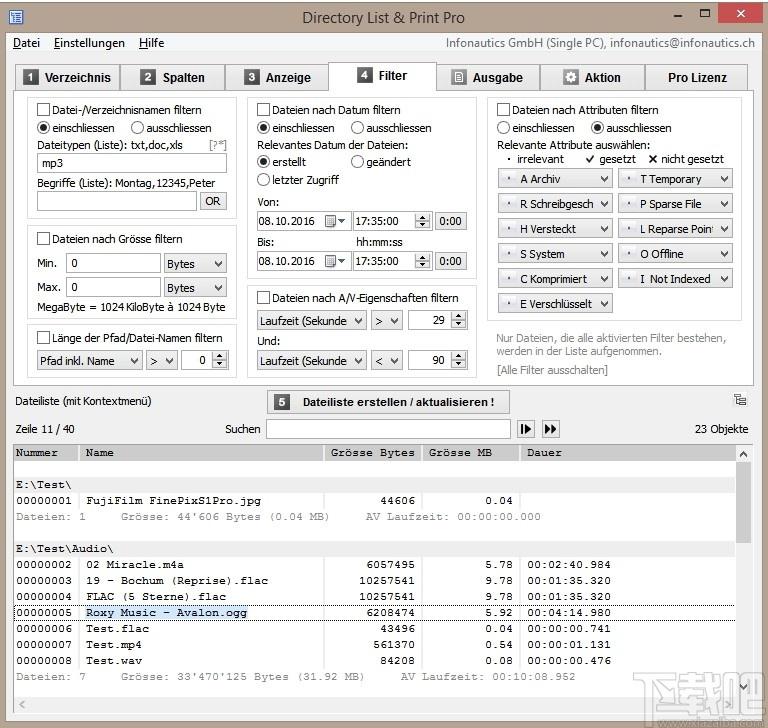This screenshot has width=768, height=728.
Task: Open the Hilfe menu
Action: coord(151,43)
